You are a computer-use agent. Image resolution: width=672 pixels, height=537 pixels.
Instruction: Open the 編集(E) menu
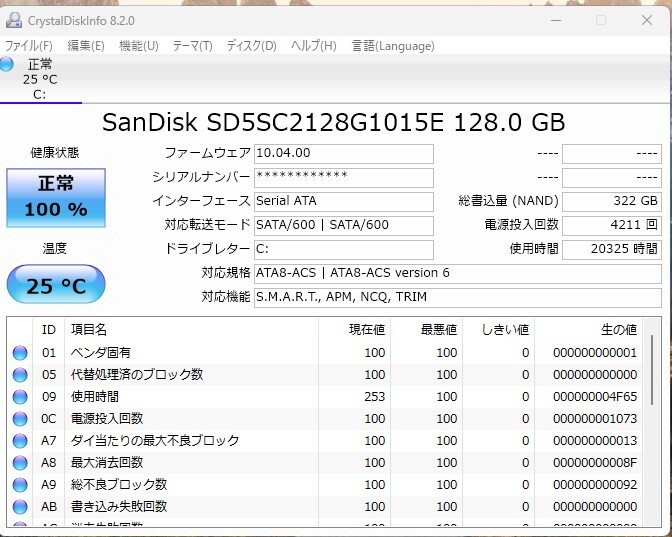coord(86,45)
